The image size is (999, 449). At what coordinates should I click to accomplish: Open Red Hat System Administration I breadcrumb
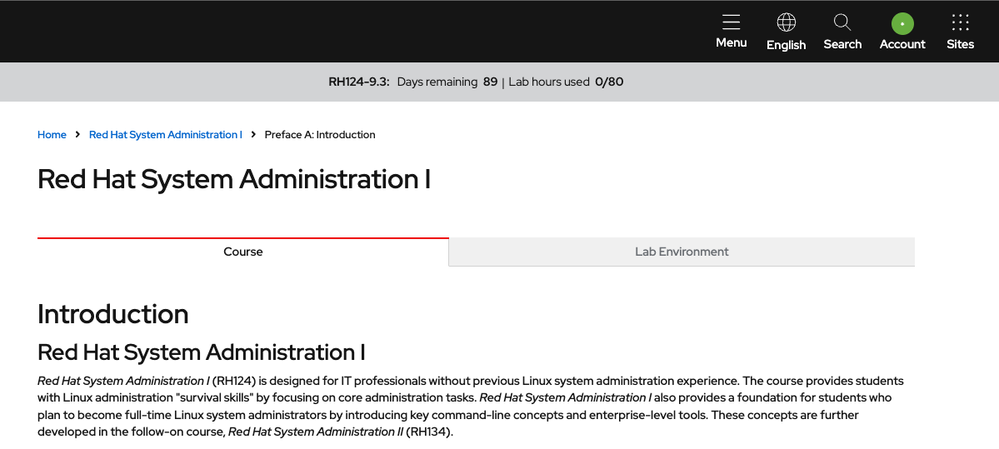(x=166, y=134)
